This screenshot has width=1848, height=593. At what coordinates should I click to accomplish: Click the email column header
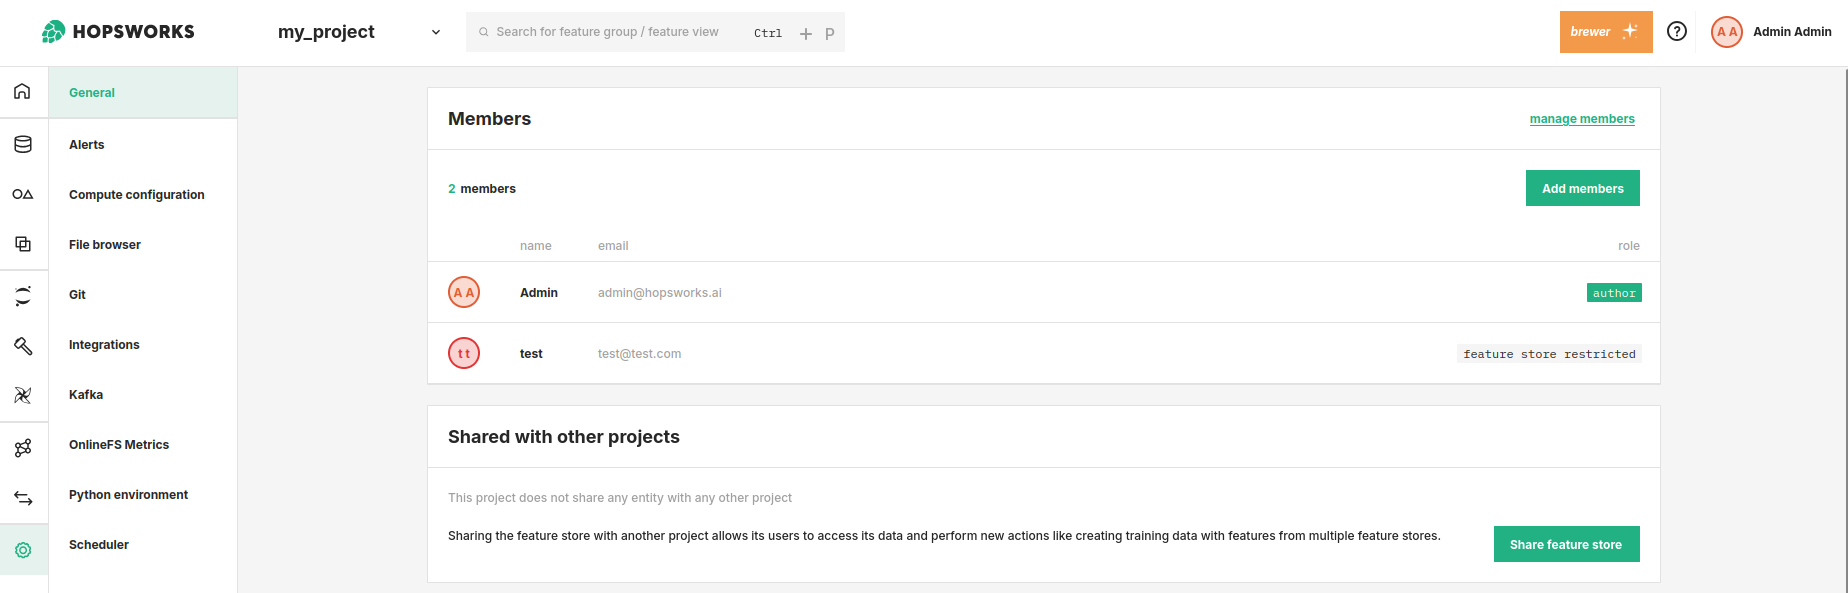[613, 246]
